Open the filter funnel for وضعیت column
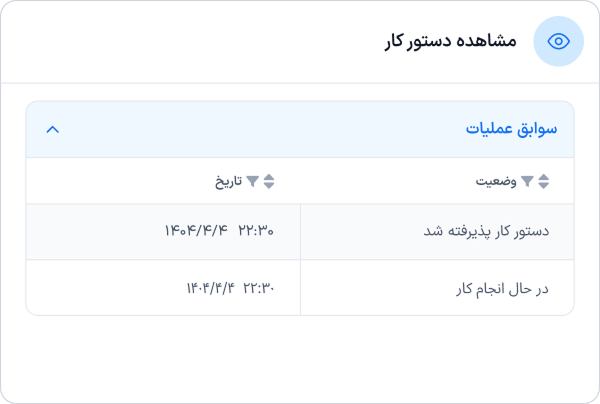 click(527, 182)
